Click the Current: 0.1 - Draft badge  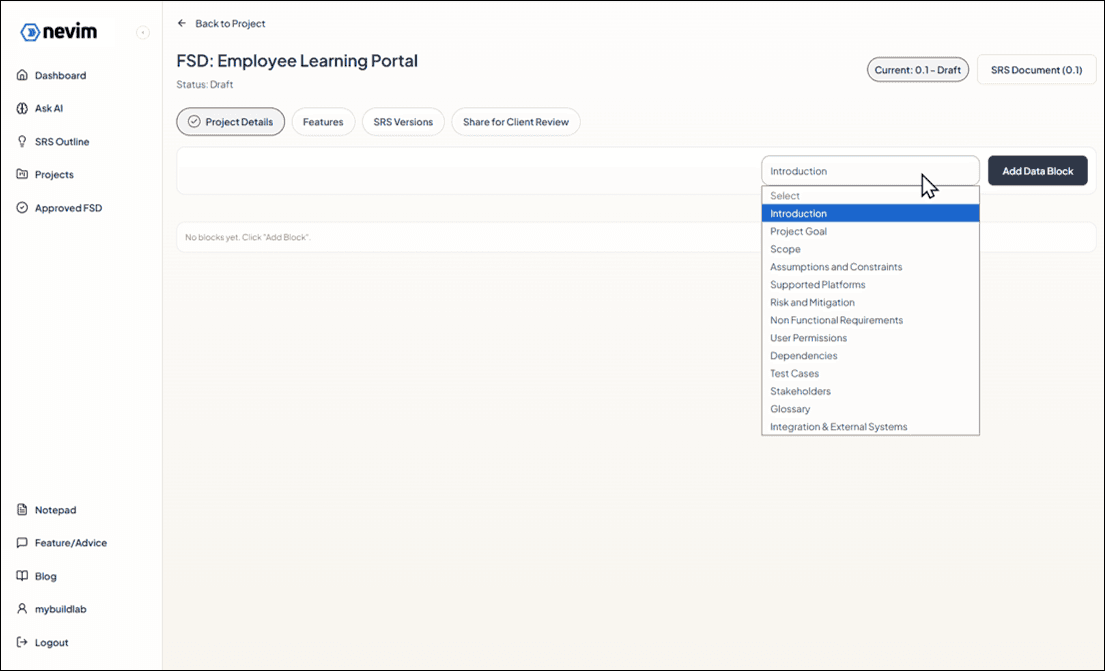(x=917, y=69)
